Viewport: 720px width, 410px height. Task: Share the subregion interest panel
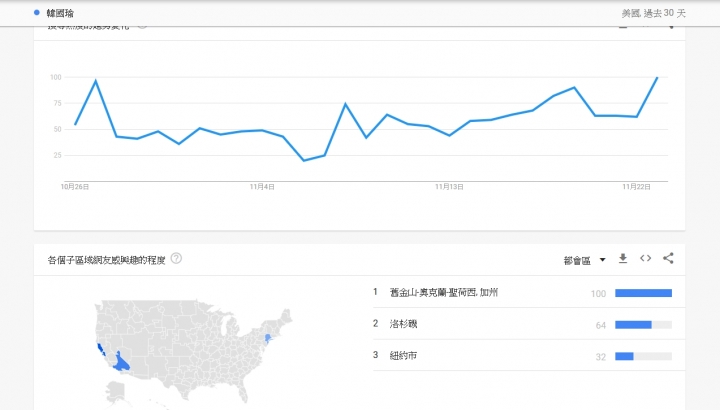pos(668,258)
